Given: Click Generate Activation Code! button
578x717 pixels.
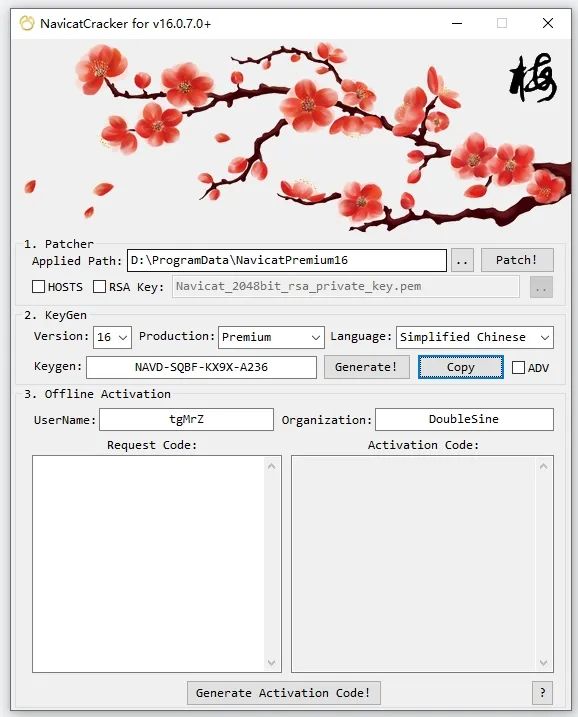Looking at the screenshot, I should (x=284, y=693).
